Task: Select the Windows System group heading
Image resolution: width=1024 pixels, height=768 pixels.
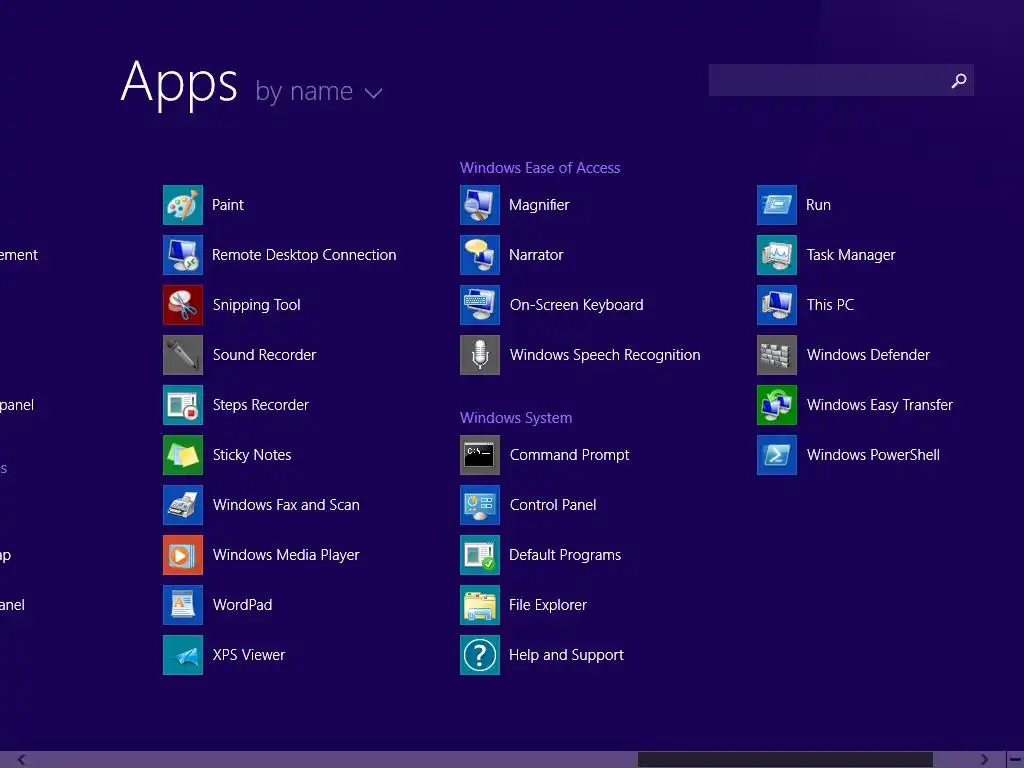Action: [x=516, y=418]
